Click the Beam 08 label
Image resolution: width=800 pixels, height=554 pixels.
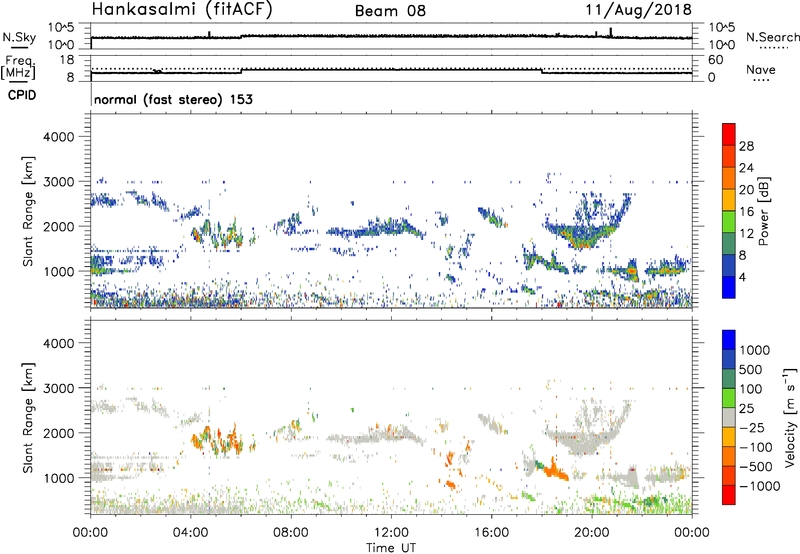(390, 11)
